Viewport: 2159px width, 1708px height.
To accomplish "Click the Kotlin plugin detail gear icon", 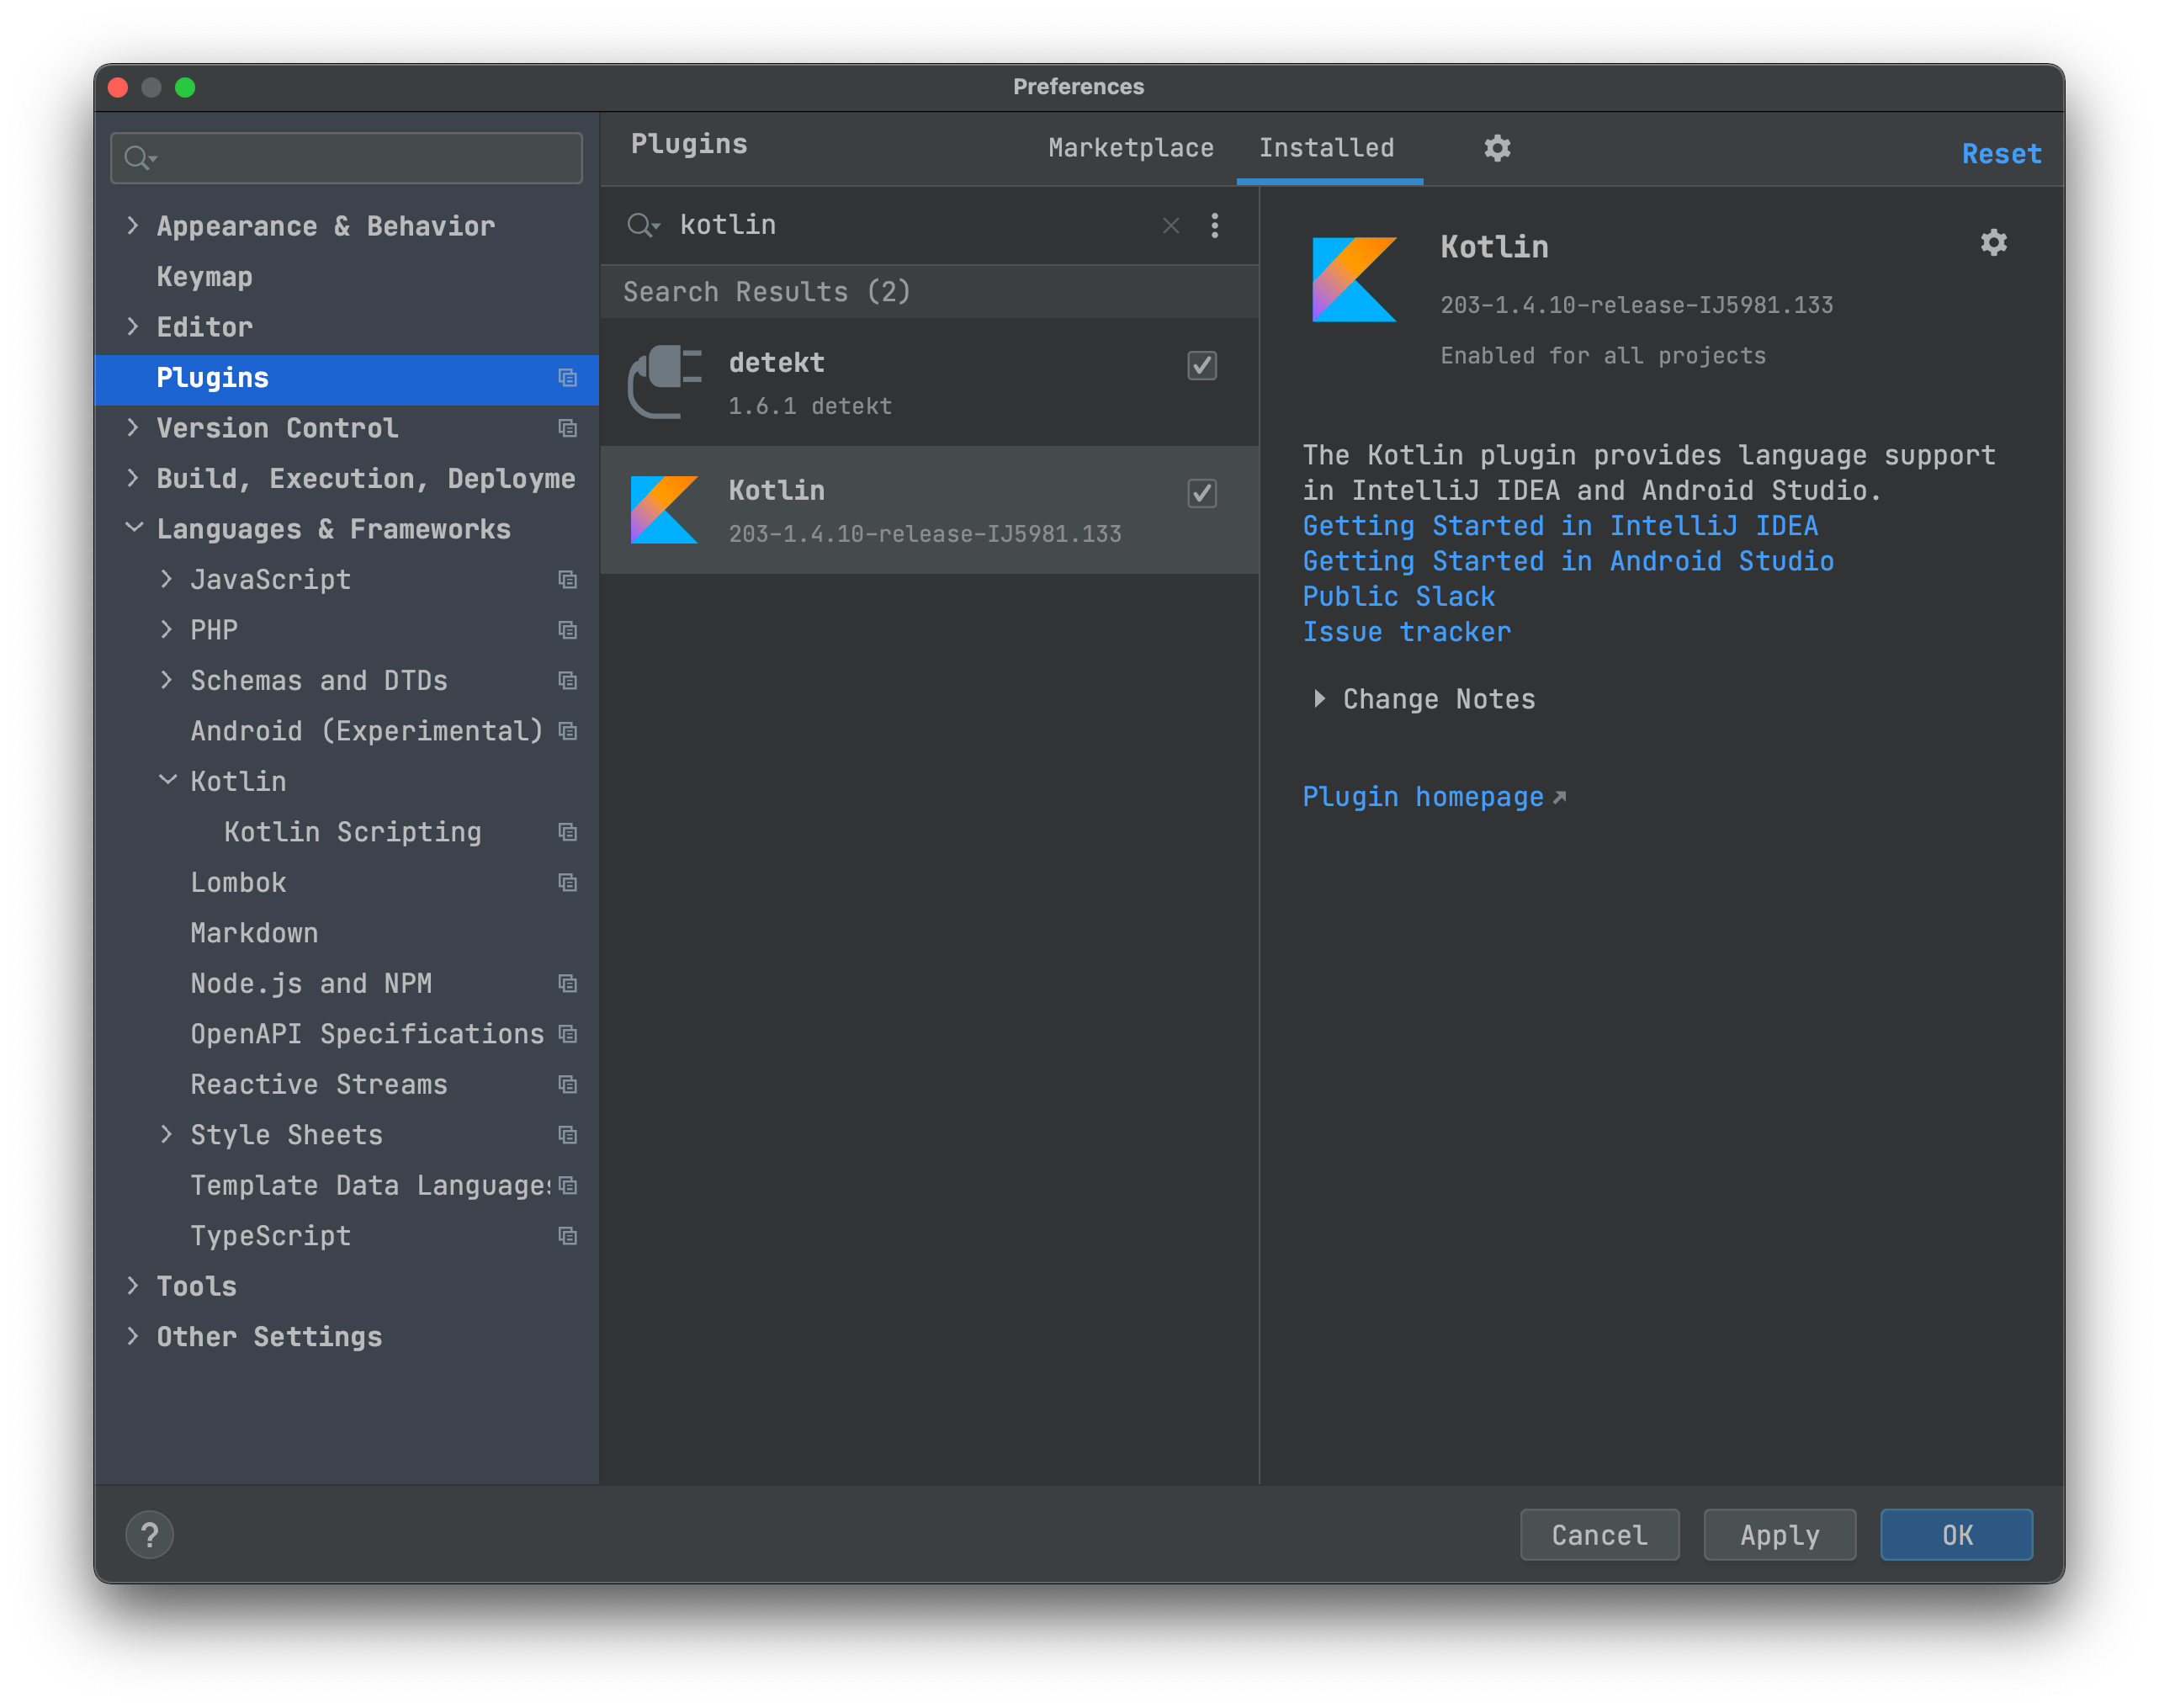I will coord(1993,243).
